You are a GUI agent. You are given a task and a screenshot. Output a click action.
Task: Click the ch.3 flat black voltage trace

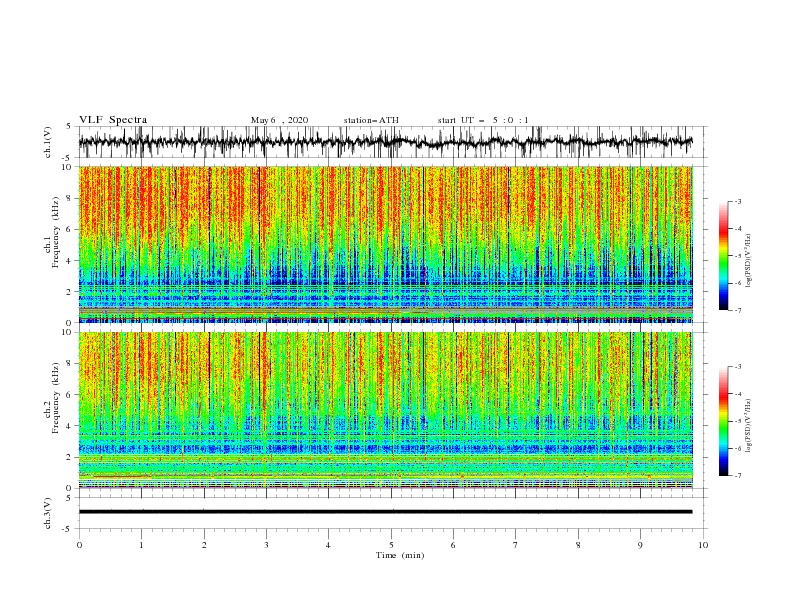(x=385, y=512)
